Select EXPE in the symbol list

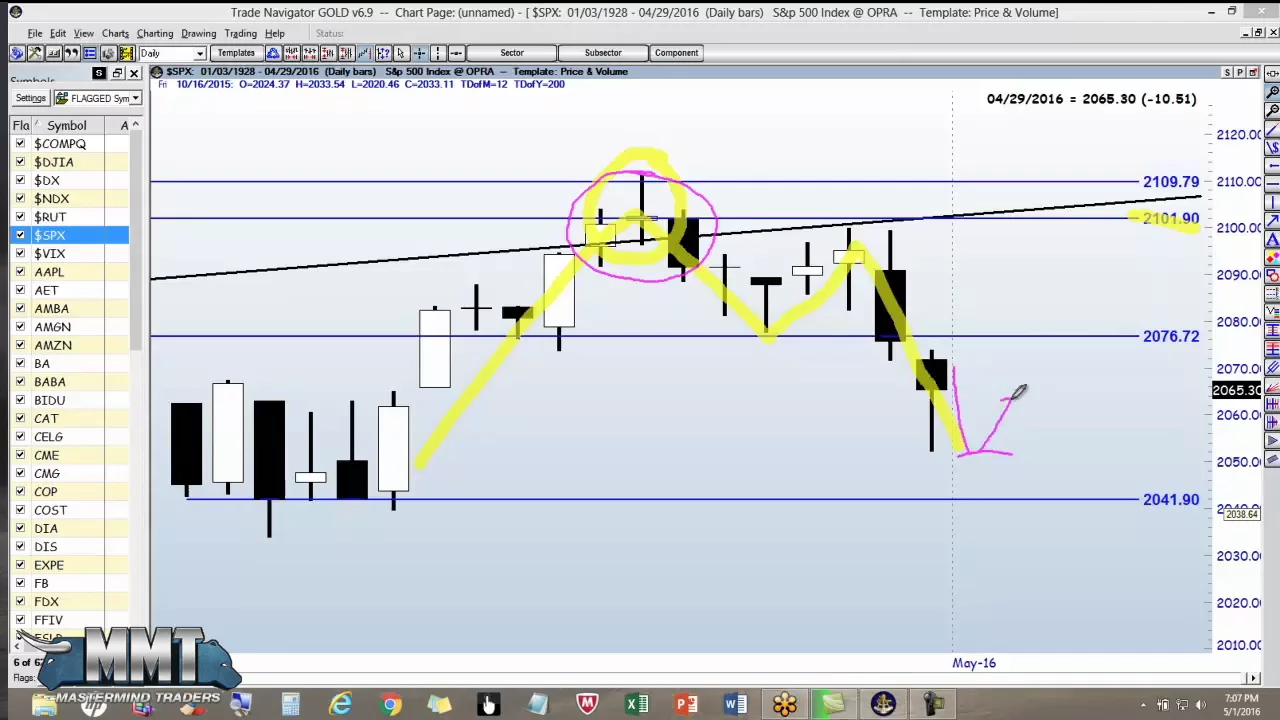point(48,565)
